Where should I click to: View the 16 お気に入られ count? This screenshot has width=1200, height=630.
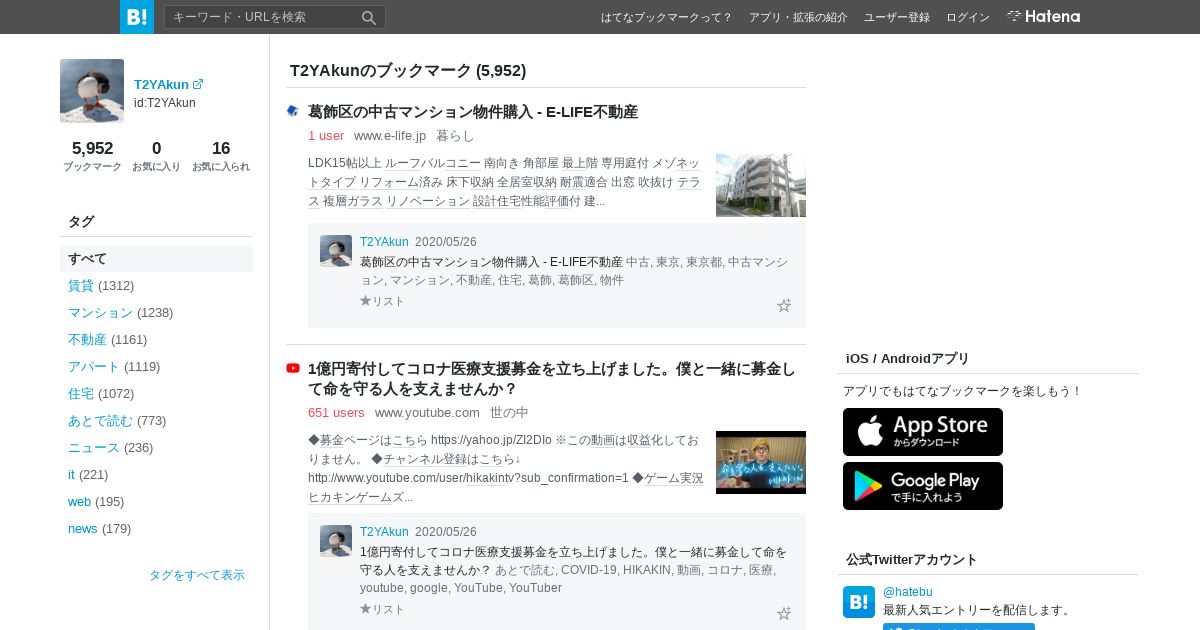(x=221, y=156)
